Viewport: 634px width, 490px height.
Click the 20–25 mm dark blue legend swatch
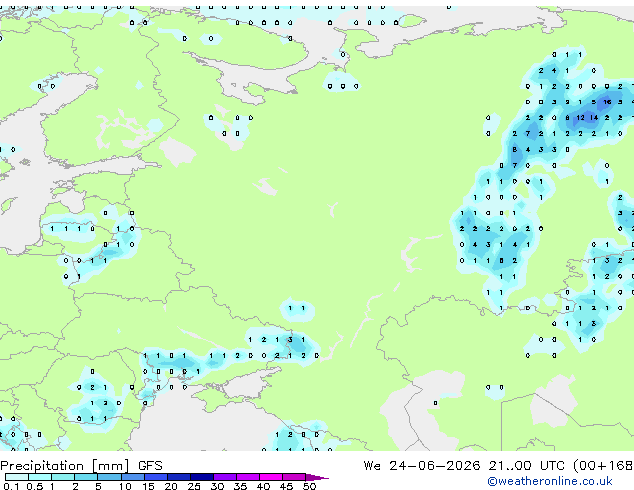(x=179, y=477)
